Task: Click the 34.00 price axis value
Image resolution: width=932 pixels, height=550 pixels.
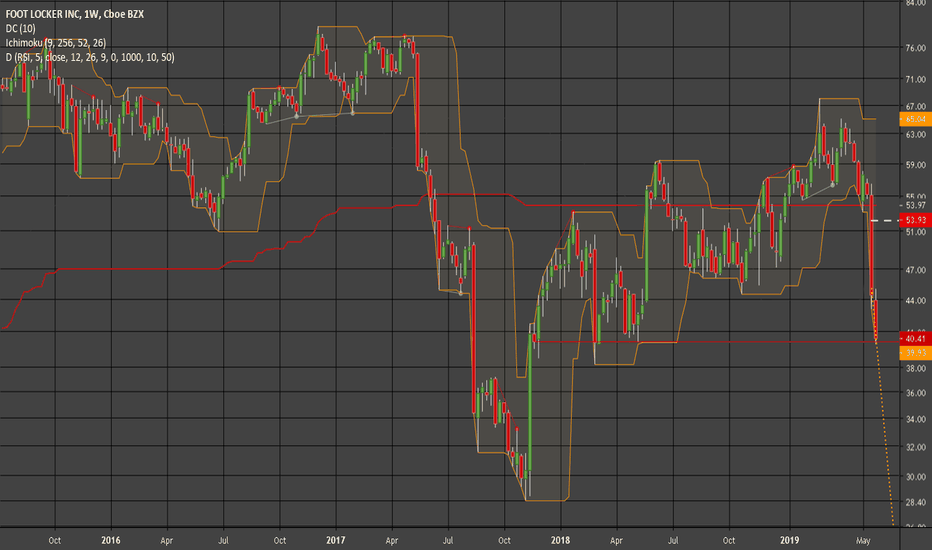Action: pyautogui.click(x=916, y=419)
